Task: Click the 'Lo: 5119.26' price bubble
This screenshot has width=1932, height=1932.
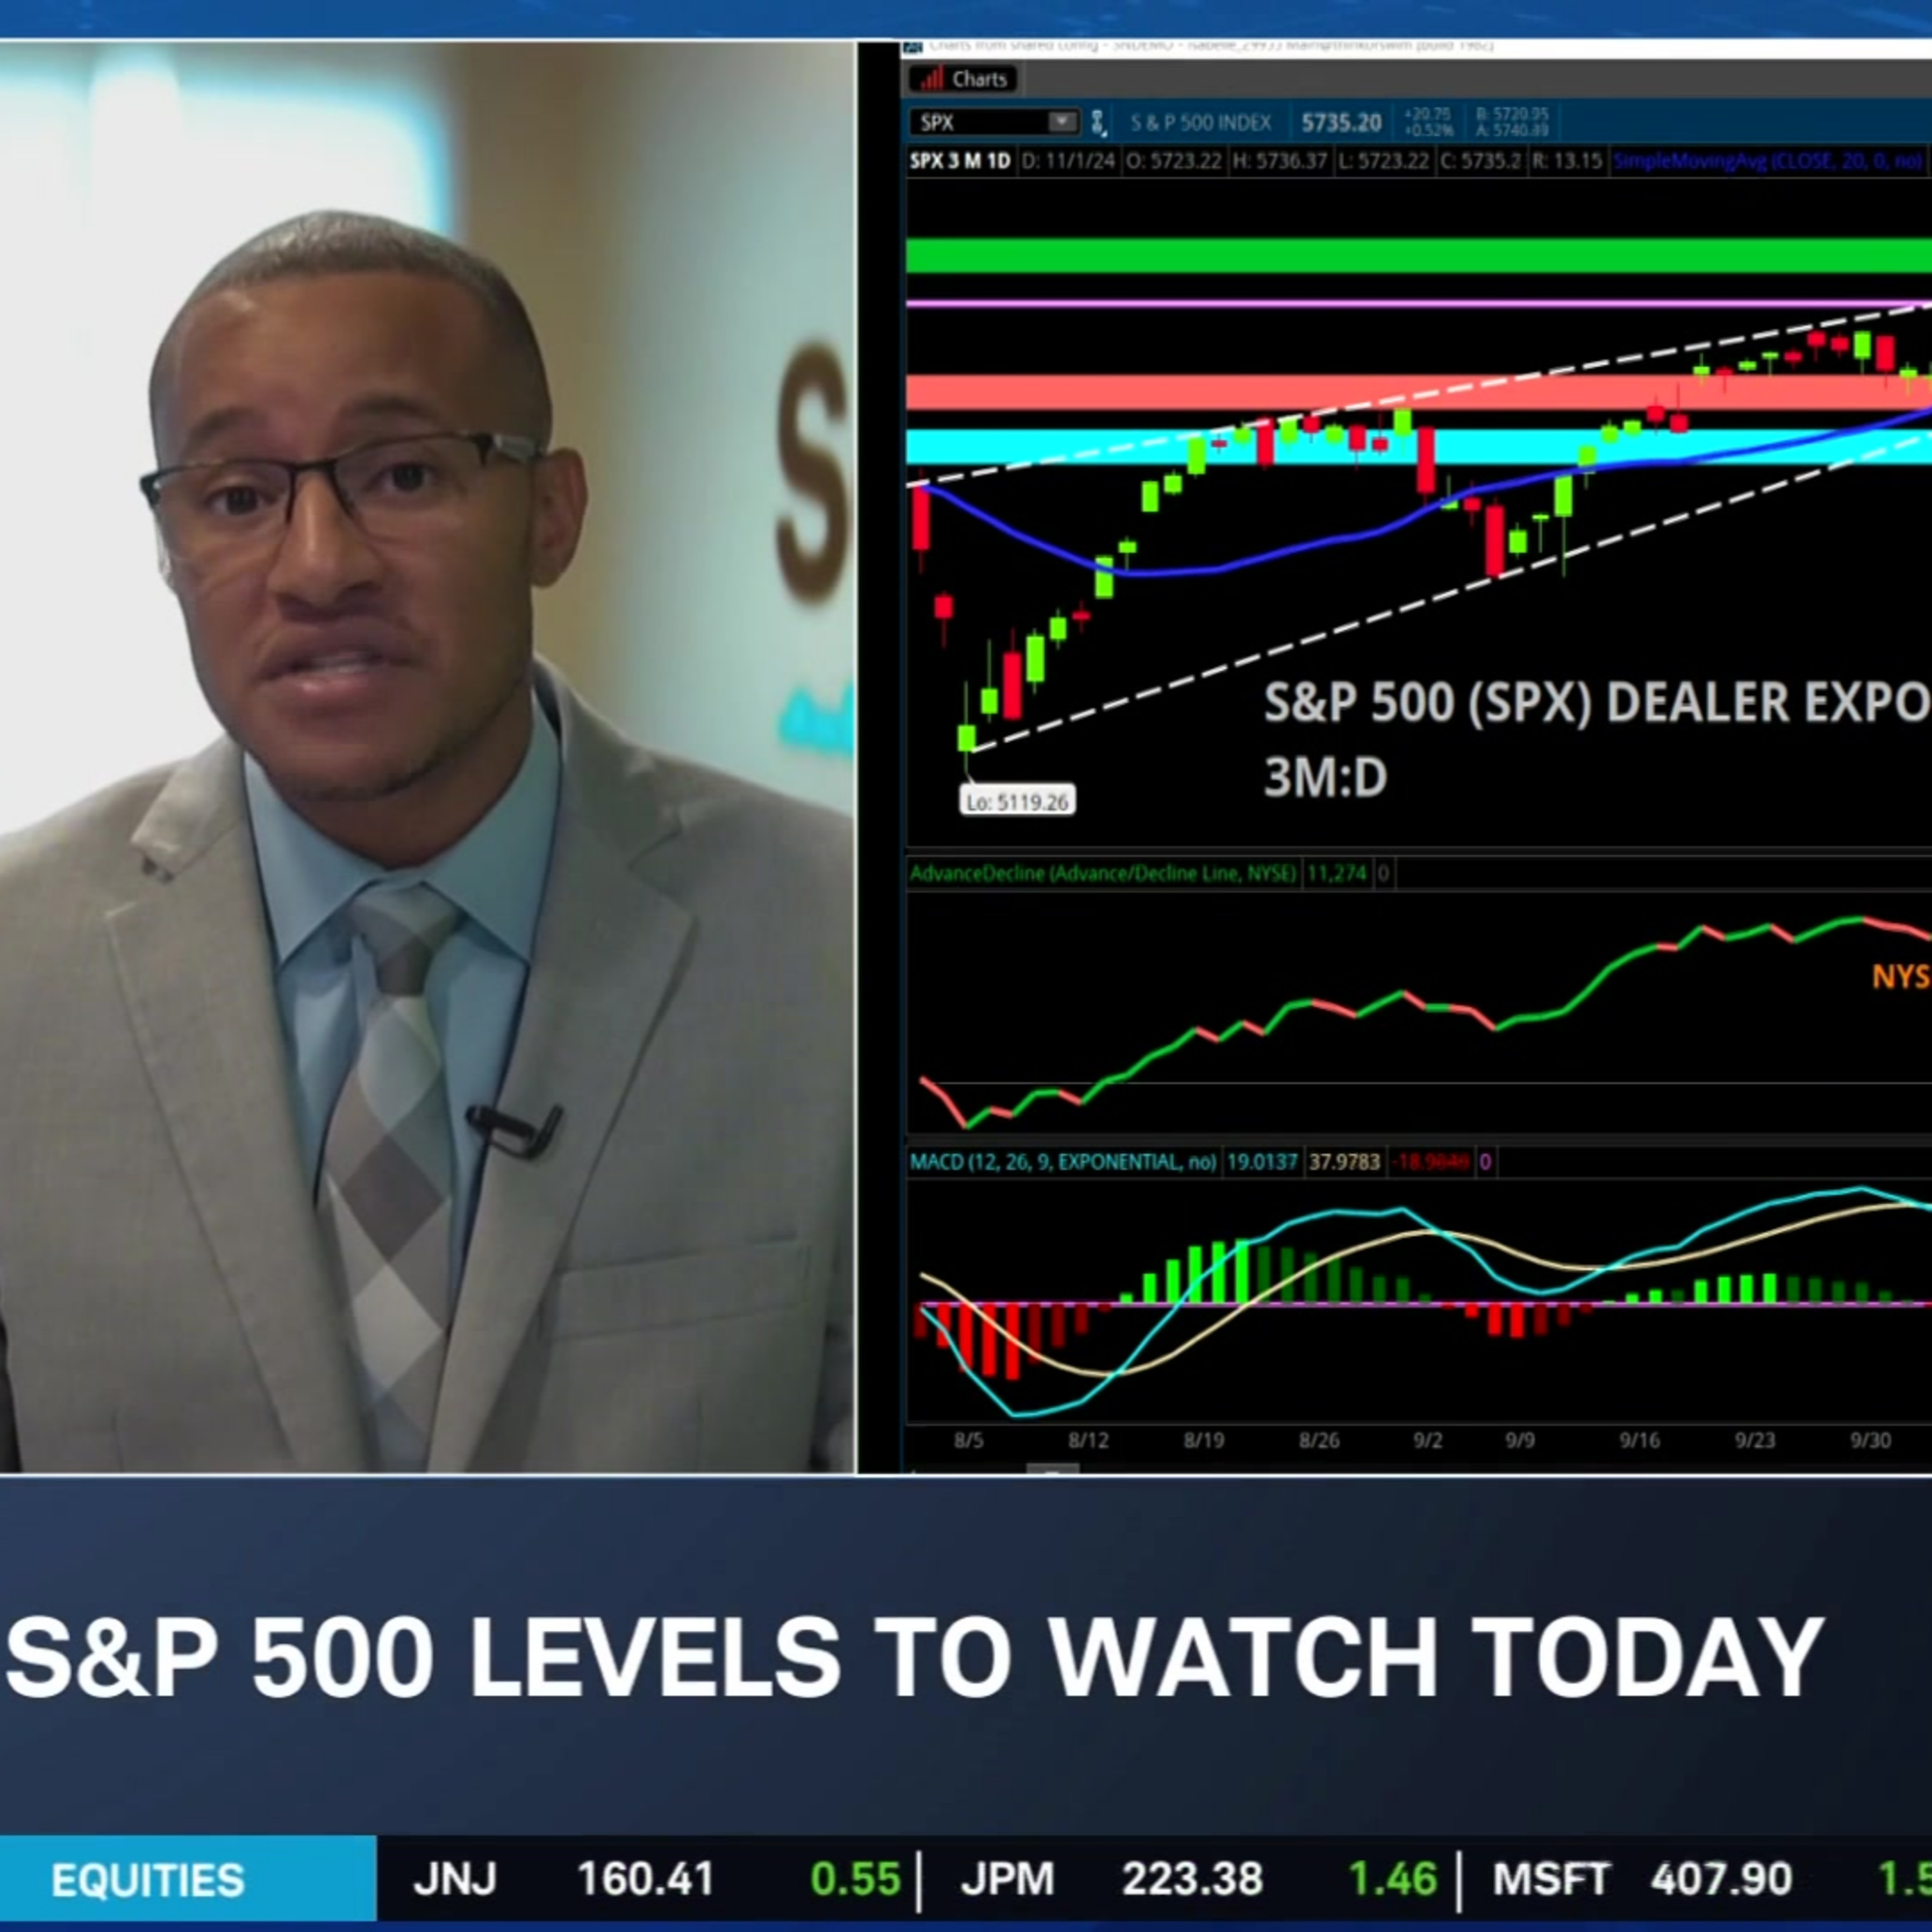Action: tap(1017, 801)
